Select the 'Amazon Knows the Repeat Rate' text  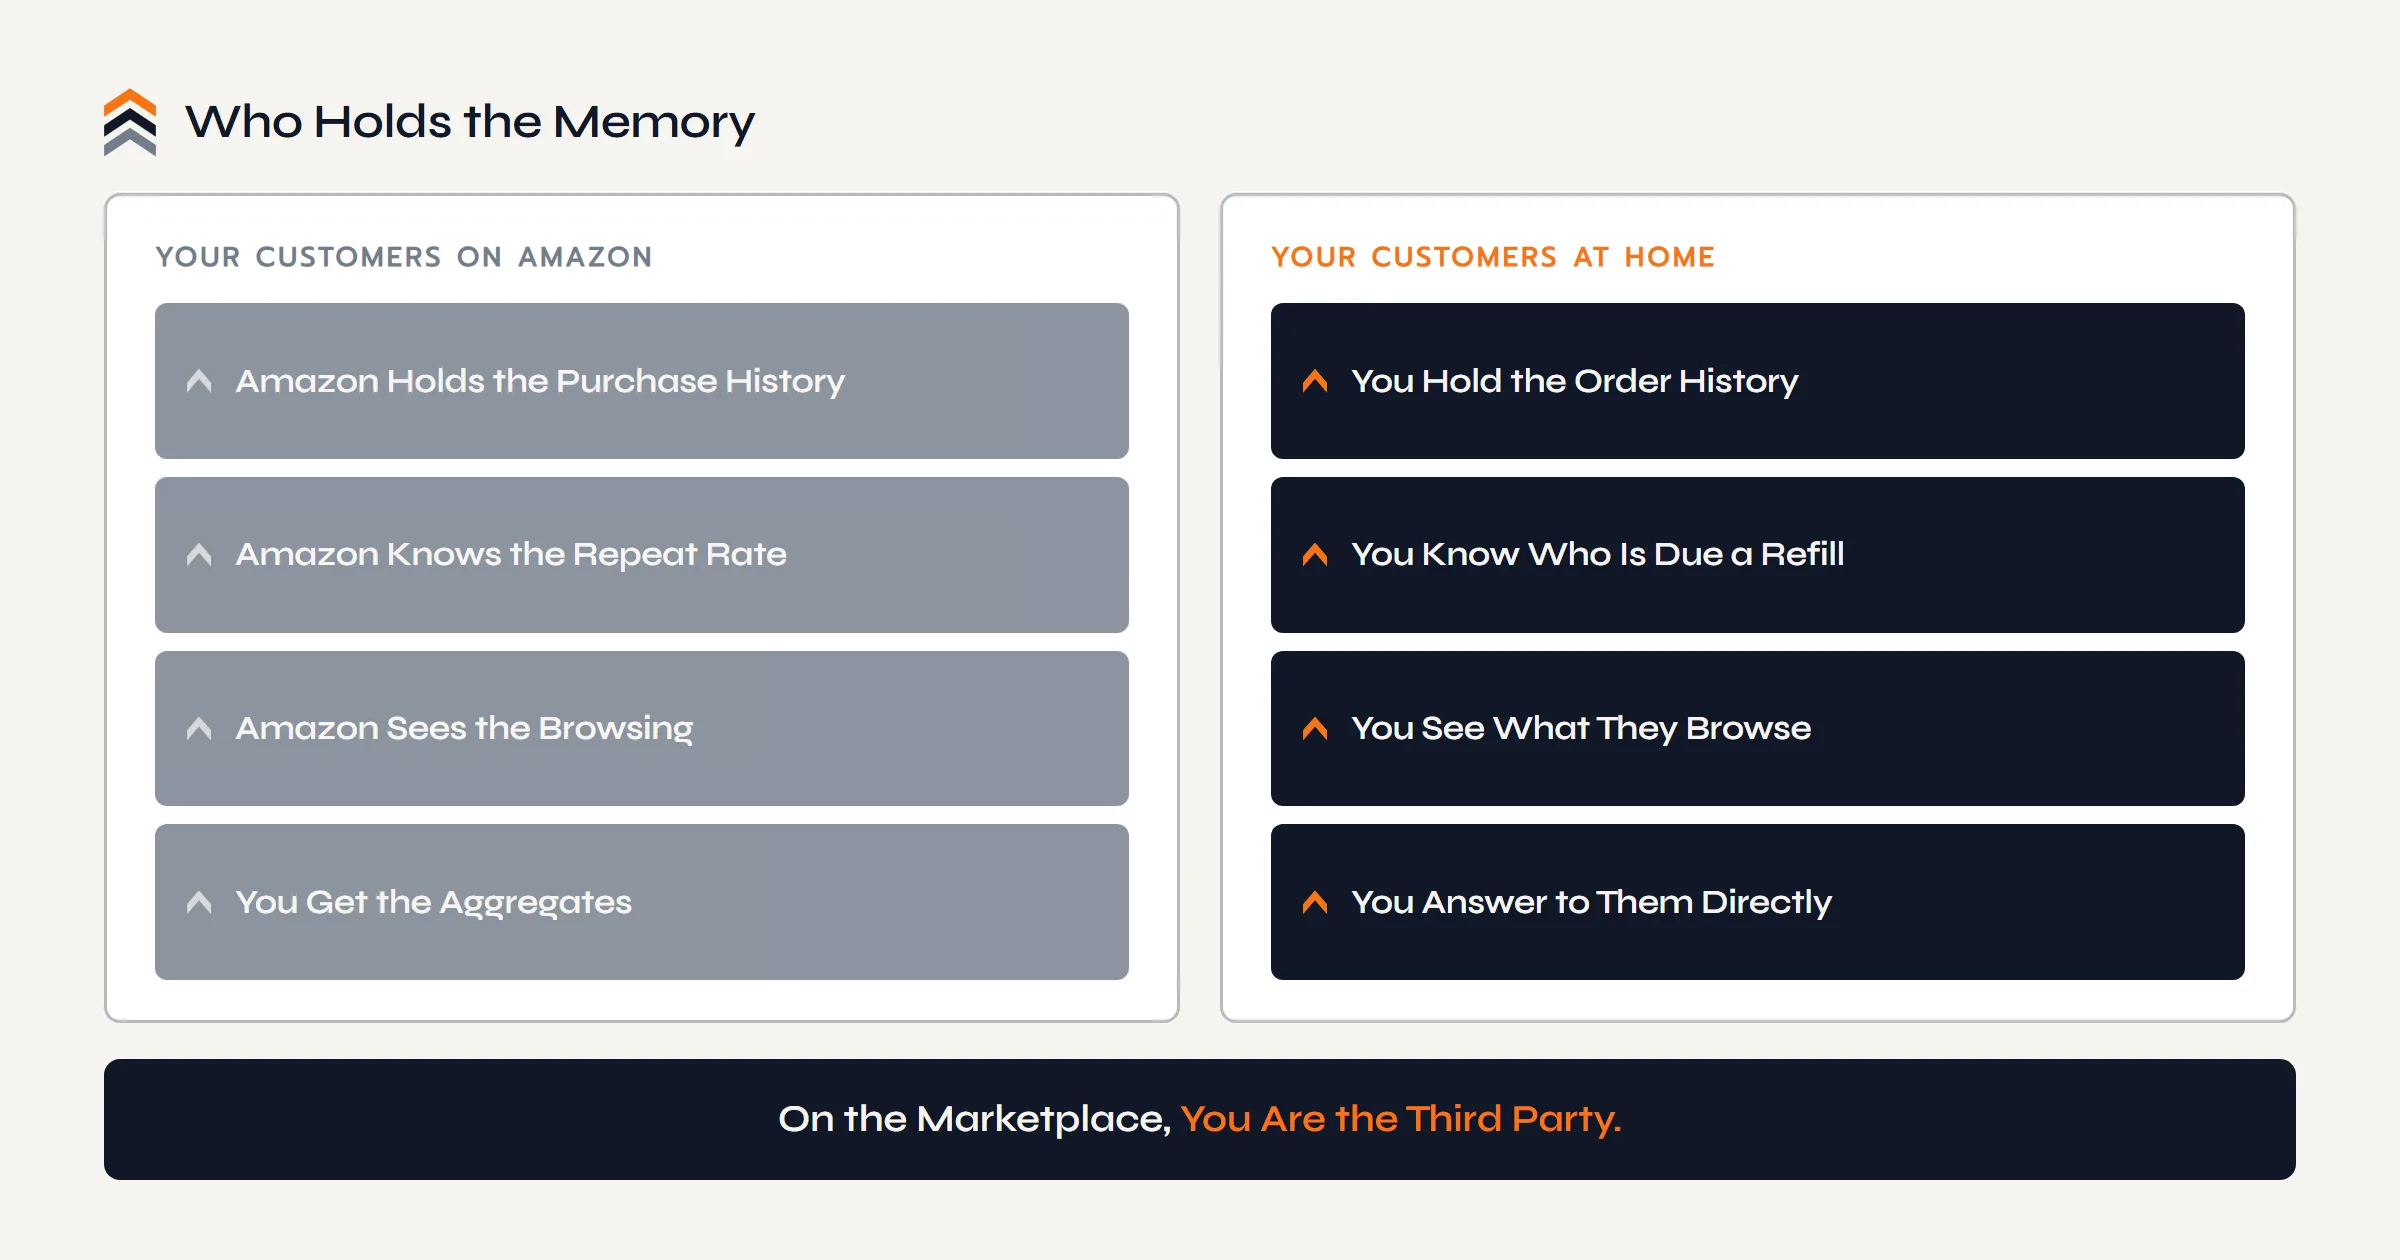point(511,555)
